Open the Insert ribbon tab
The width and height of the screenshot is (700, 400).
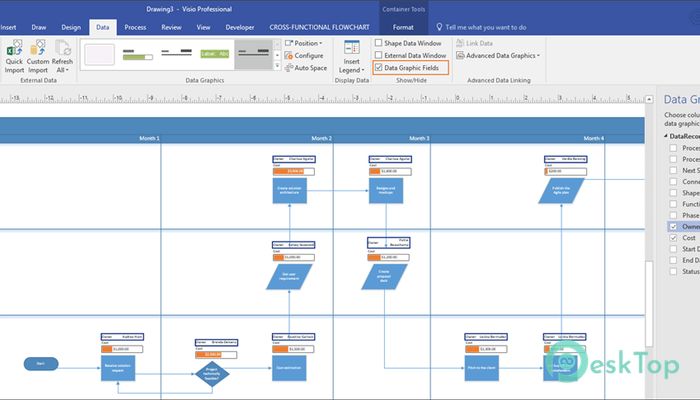point(8,27)
